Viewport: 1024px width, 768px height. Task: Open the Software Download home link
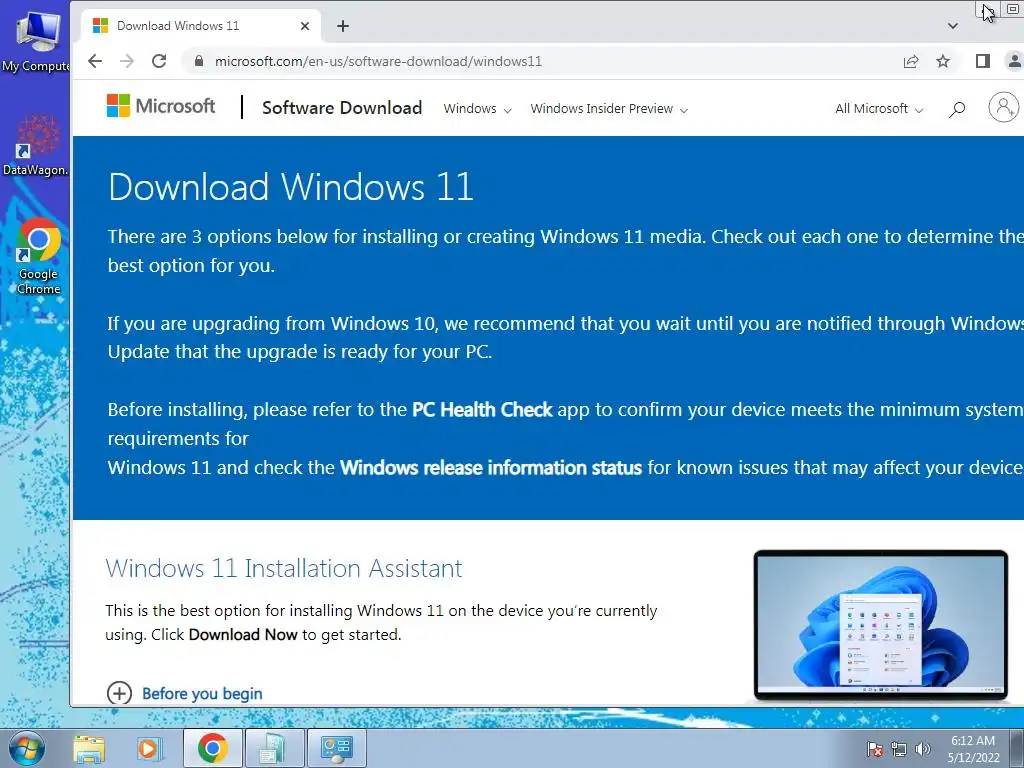pyautogui.click(x=342, y=108)
